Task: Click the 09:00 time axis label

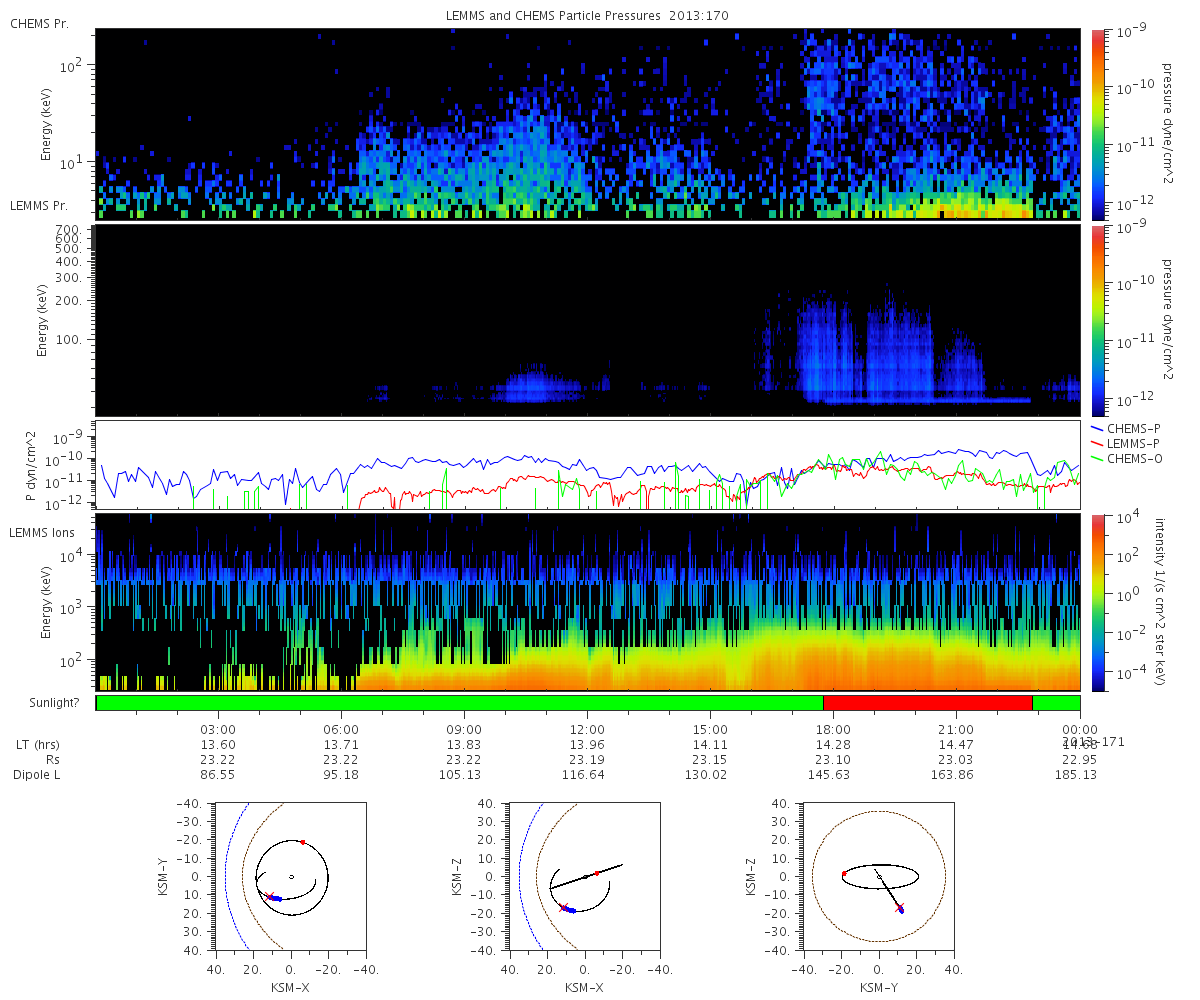Action: (x=464, y=729)
